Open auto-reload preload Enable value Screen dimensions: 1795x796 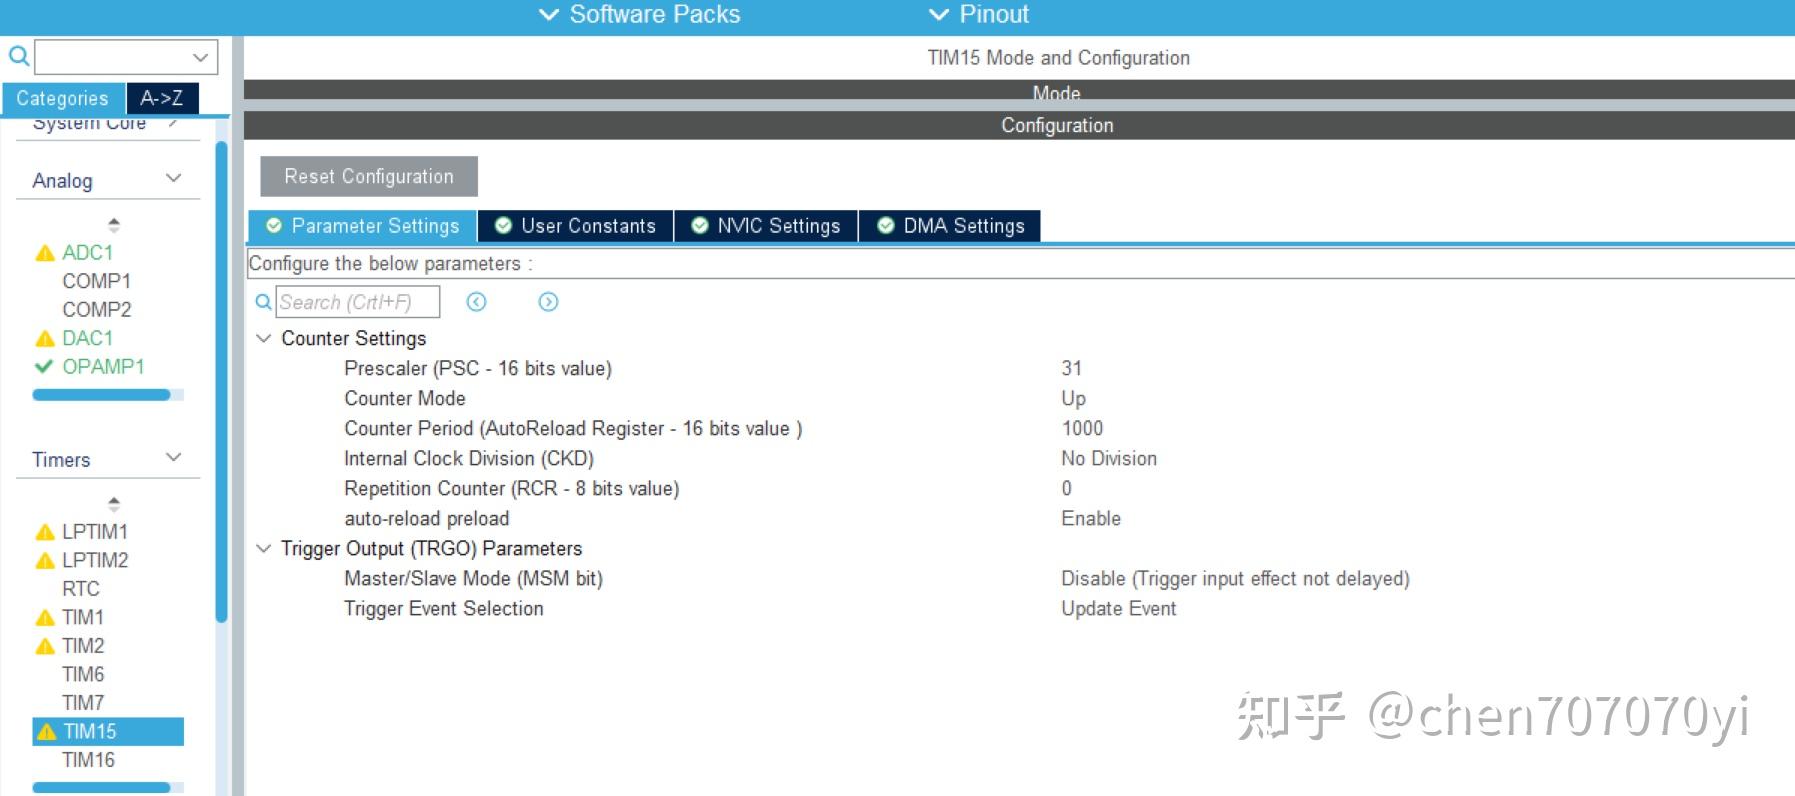(x=1091, y=518)
